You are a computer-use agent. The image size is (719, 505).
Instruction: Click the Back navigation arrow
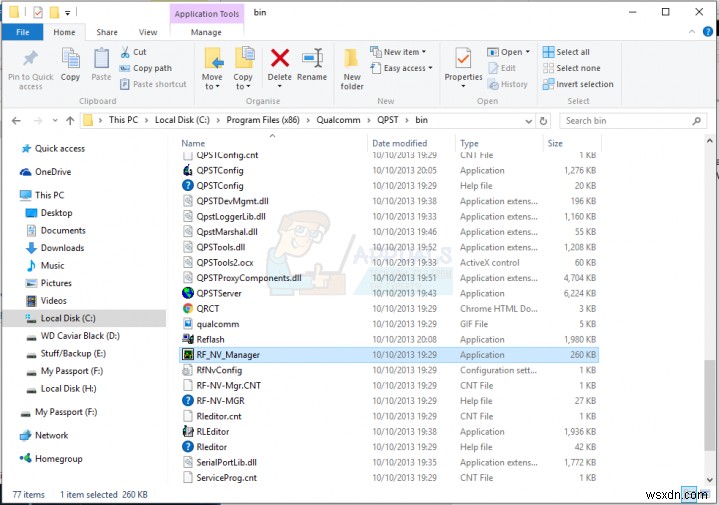click(17, 121)
